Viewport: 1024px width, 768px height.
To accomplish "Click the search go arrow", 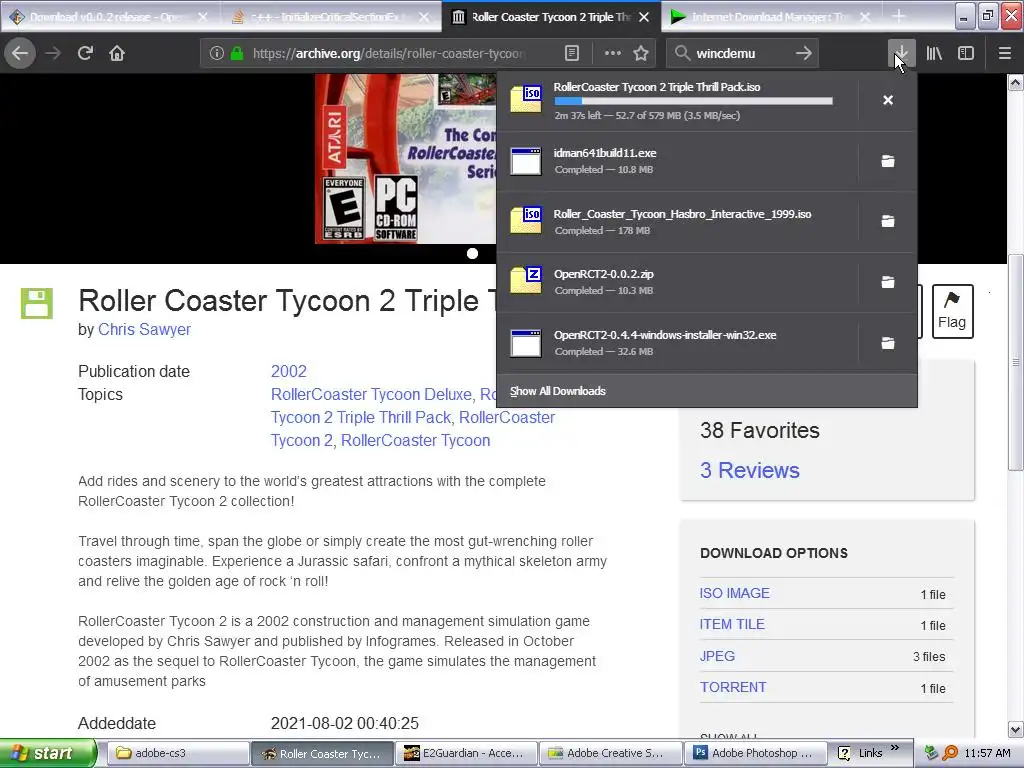I will point(804,53).
